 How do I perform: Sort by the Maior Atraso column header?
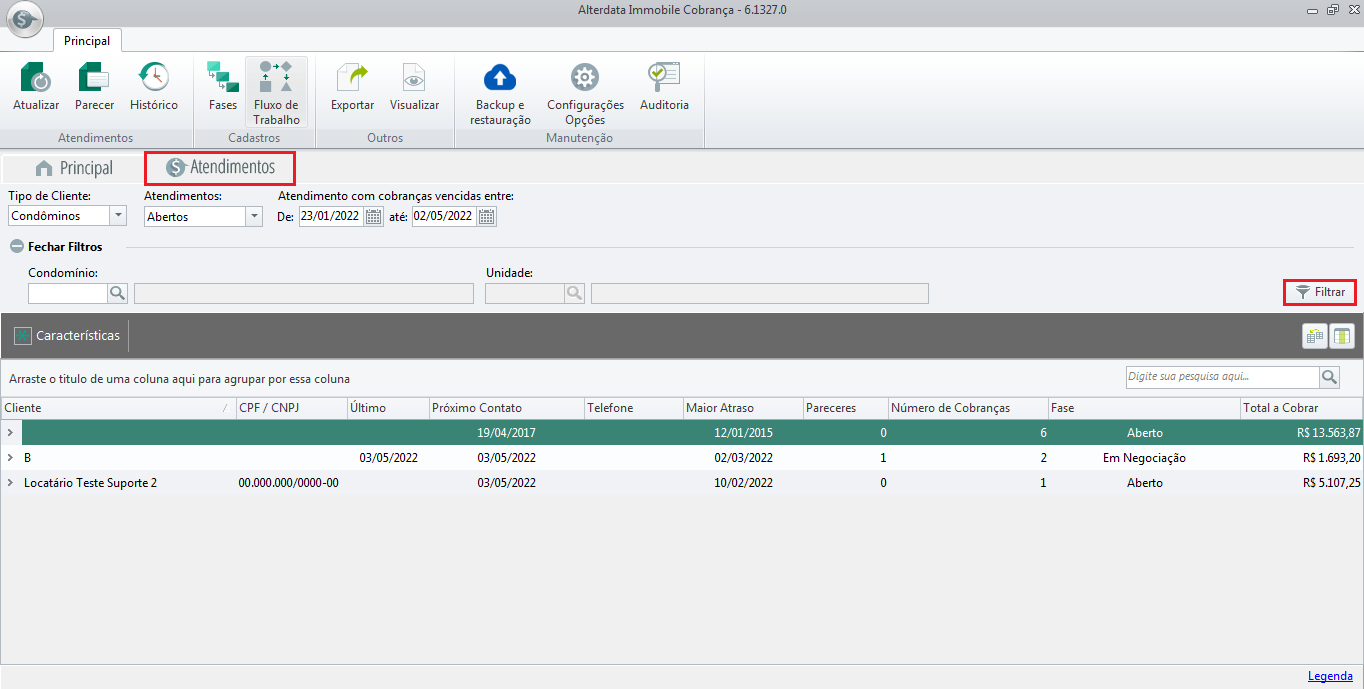[x=743, y=408]
